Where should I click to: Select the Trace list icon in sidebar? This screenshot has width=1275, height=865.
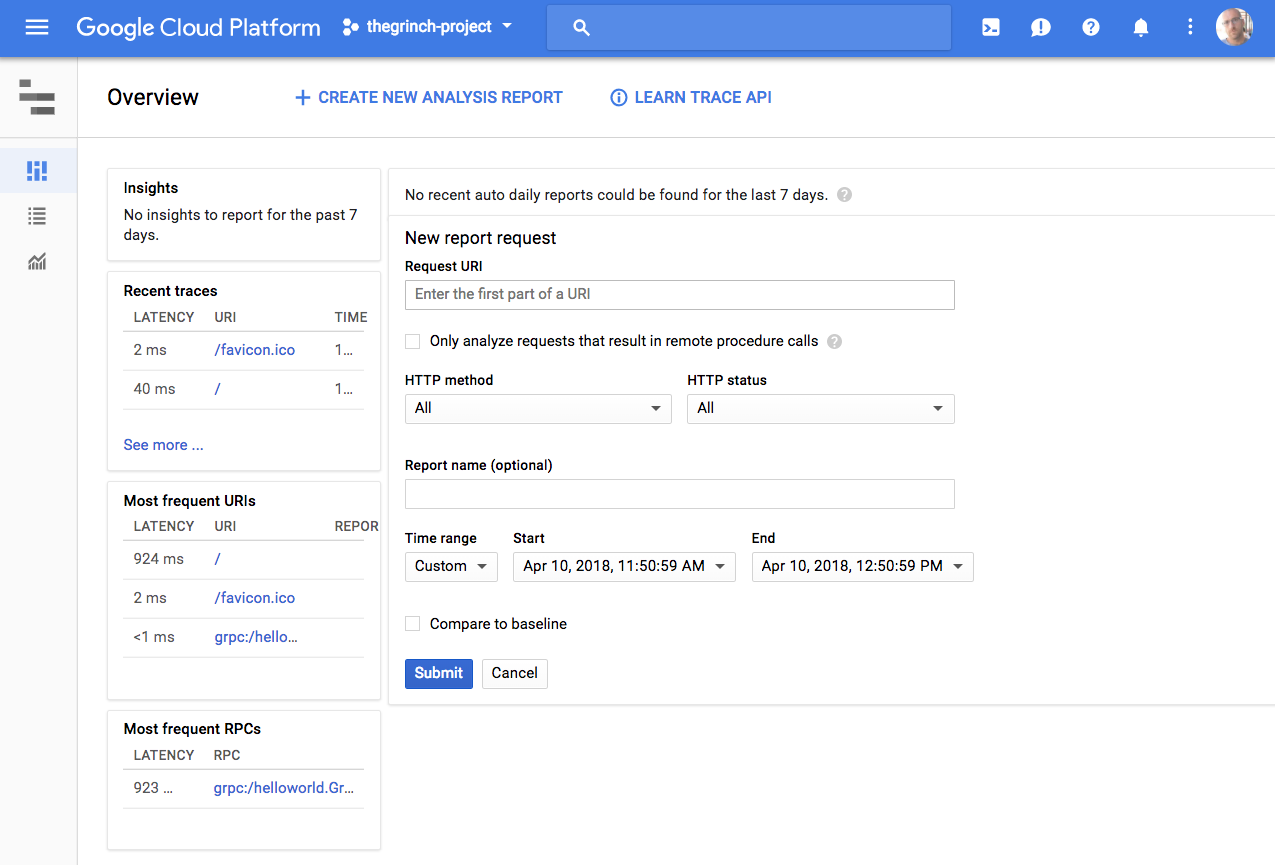37,216
